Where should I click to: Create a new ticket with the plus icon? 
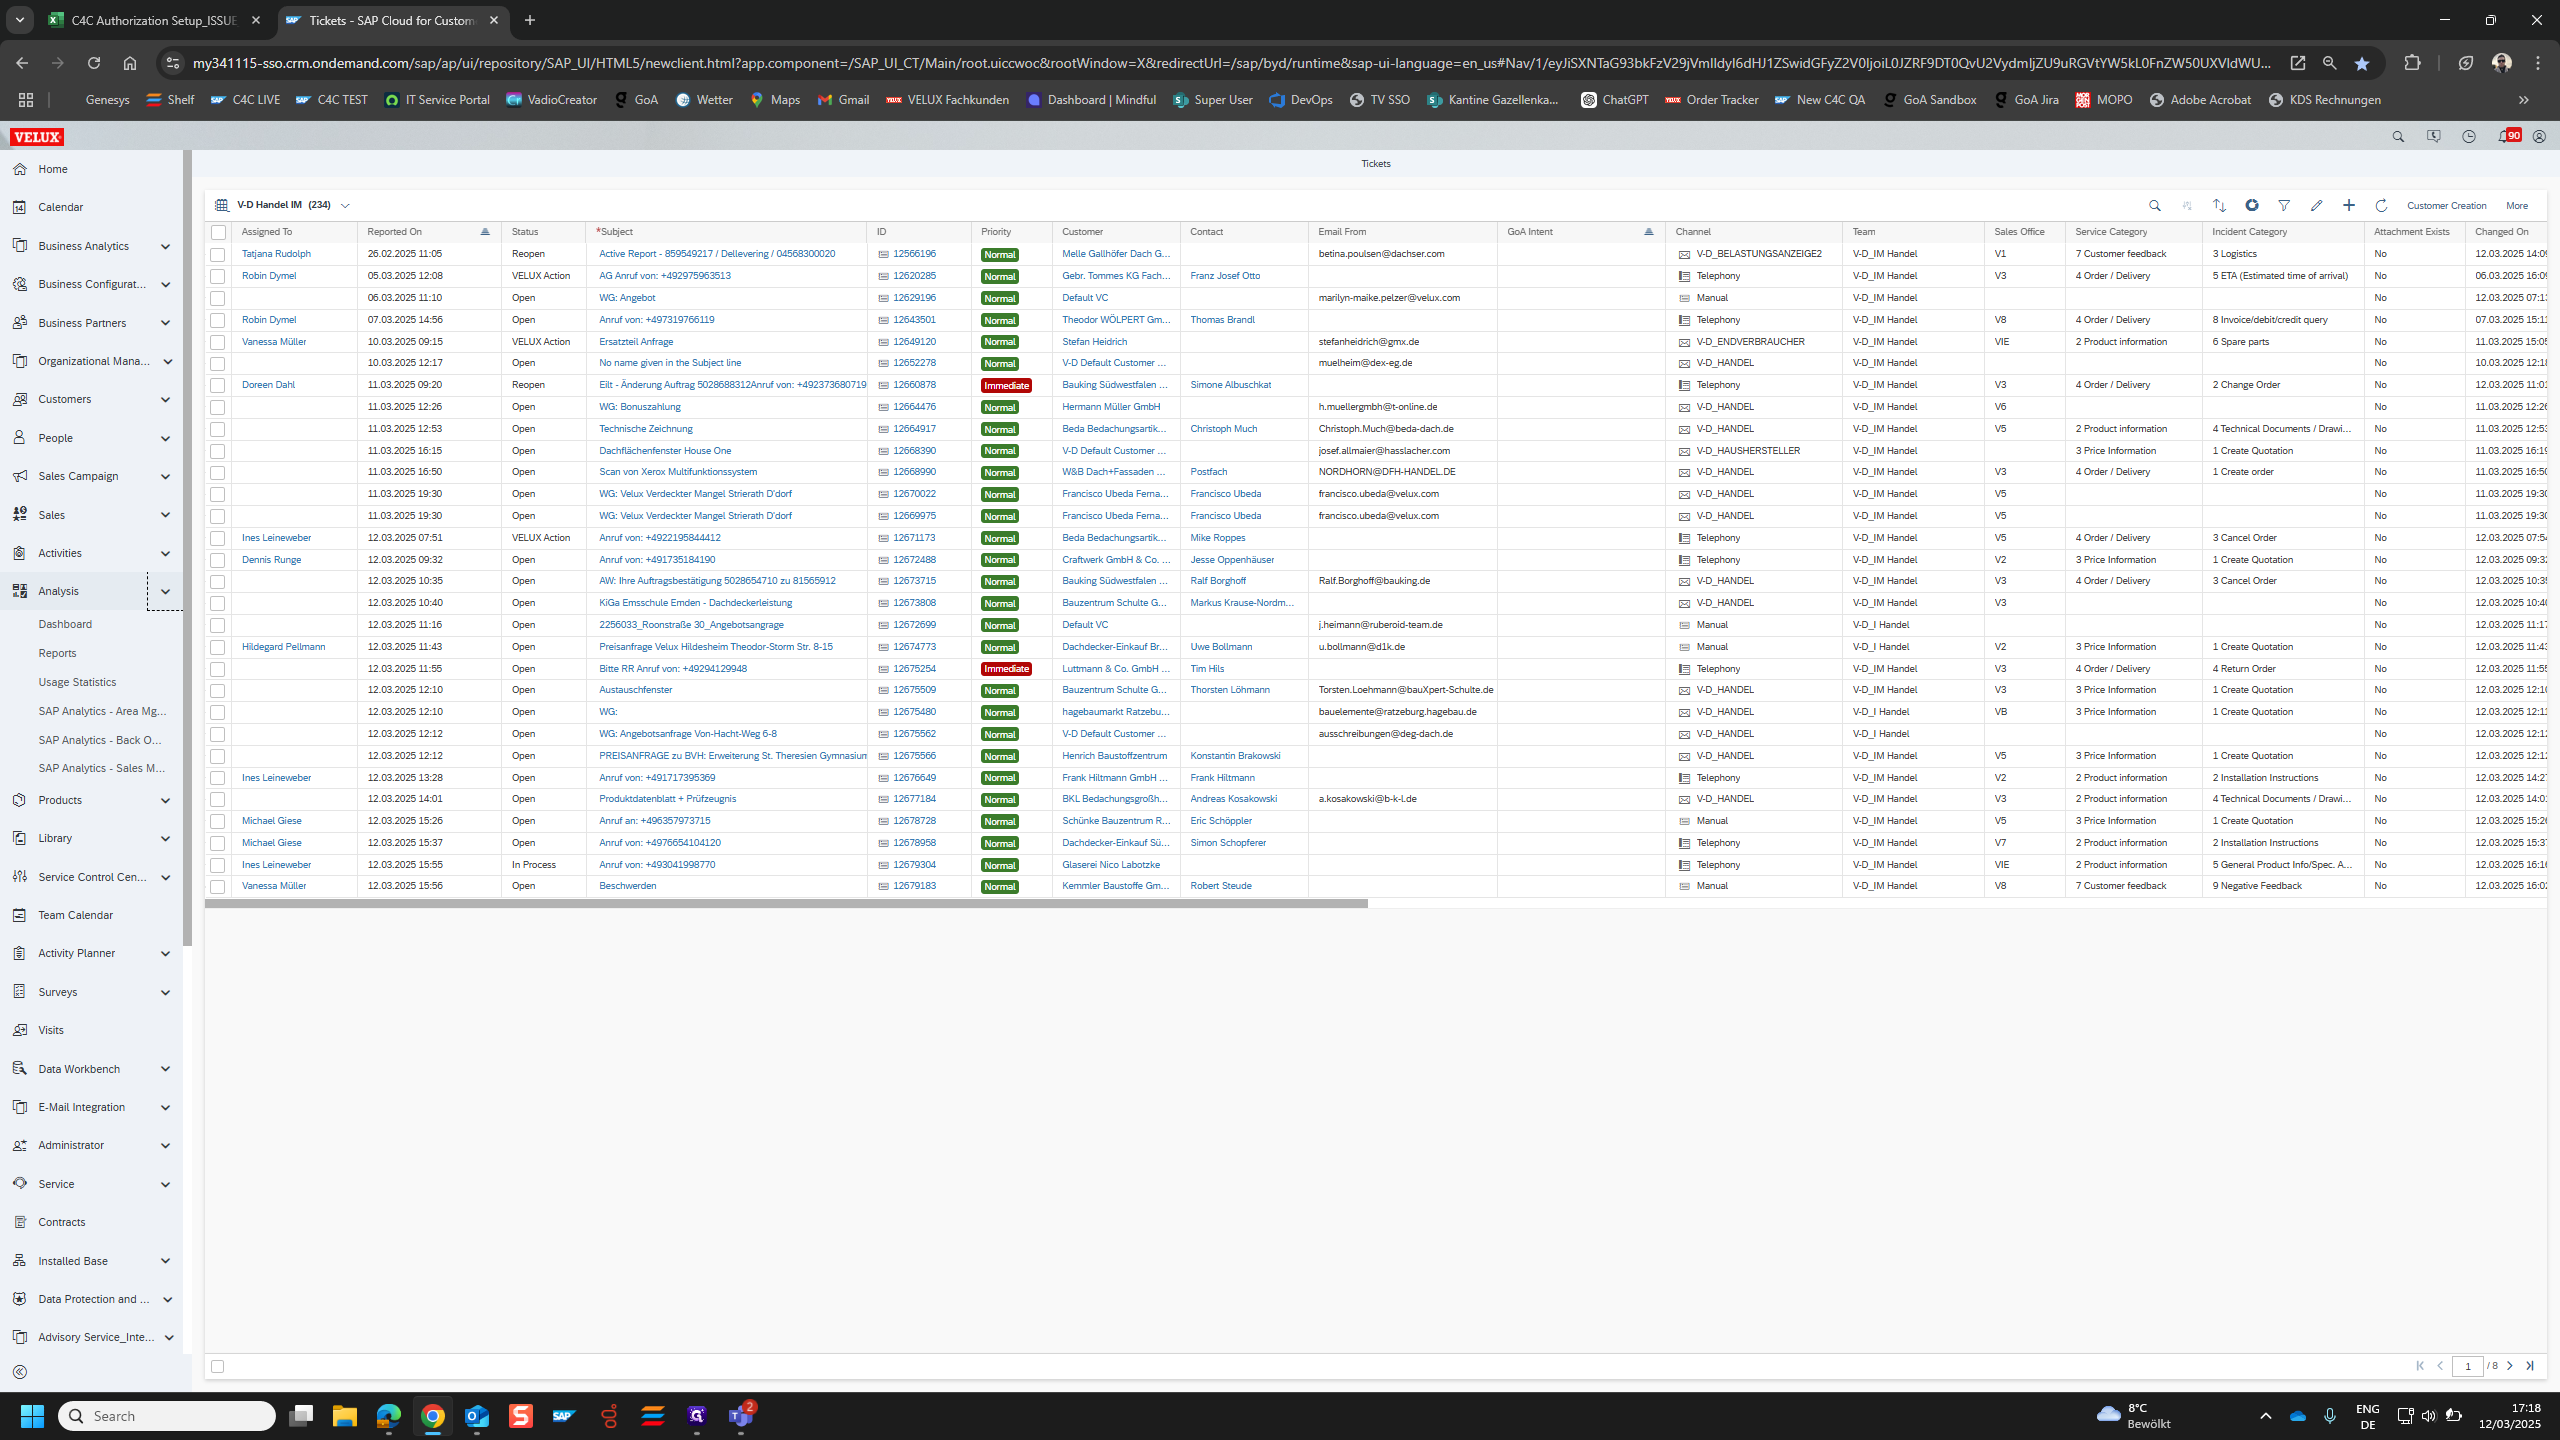2349,205
